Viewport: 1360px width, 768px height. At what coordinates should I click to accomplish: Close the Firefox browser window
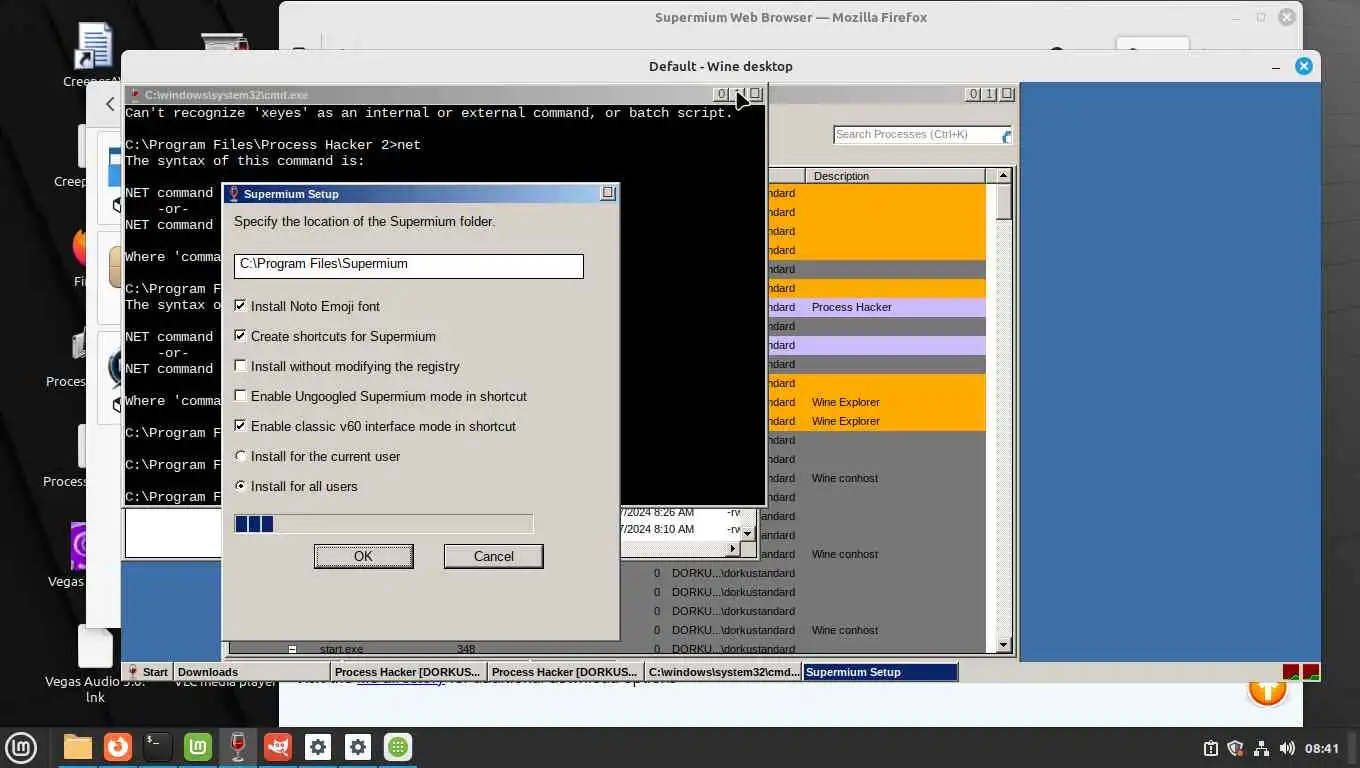[x=1287, y=17]
